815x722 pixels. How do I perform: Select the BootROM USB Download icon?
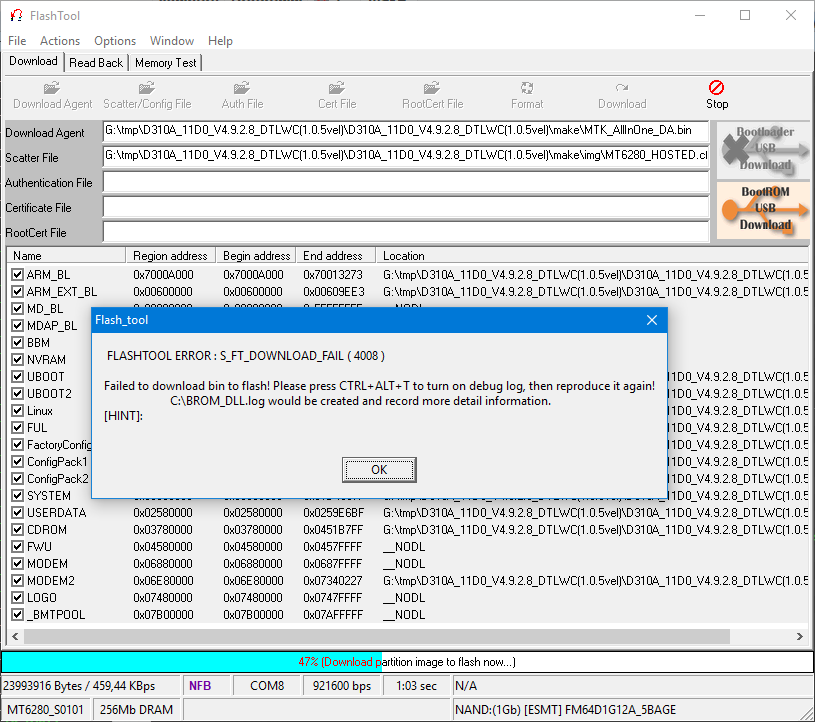[764, 209]
